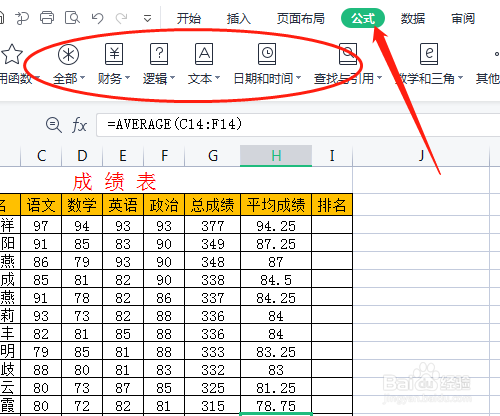Click the 查找与引用 functions icon
Viewport: 500px width, 416px height.
(x=348, y=54)
